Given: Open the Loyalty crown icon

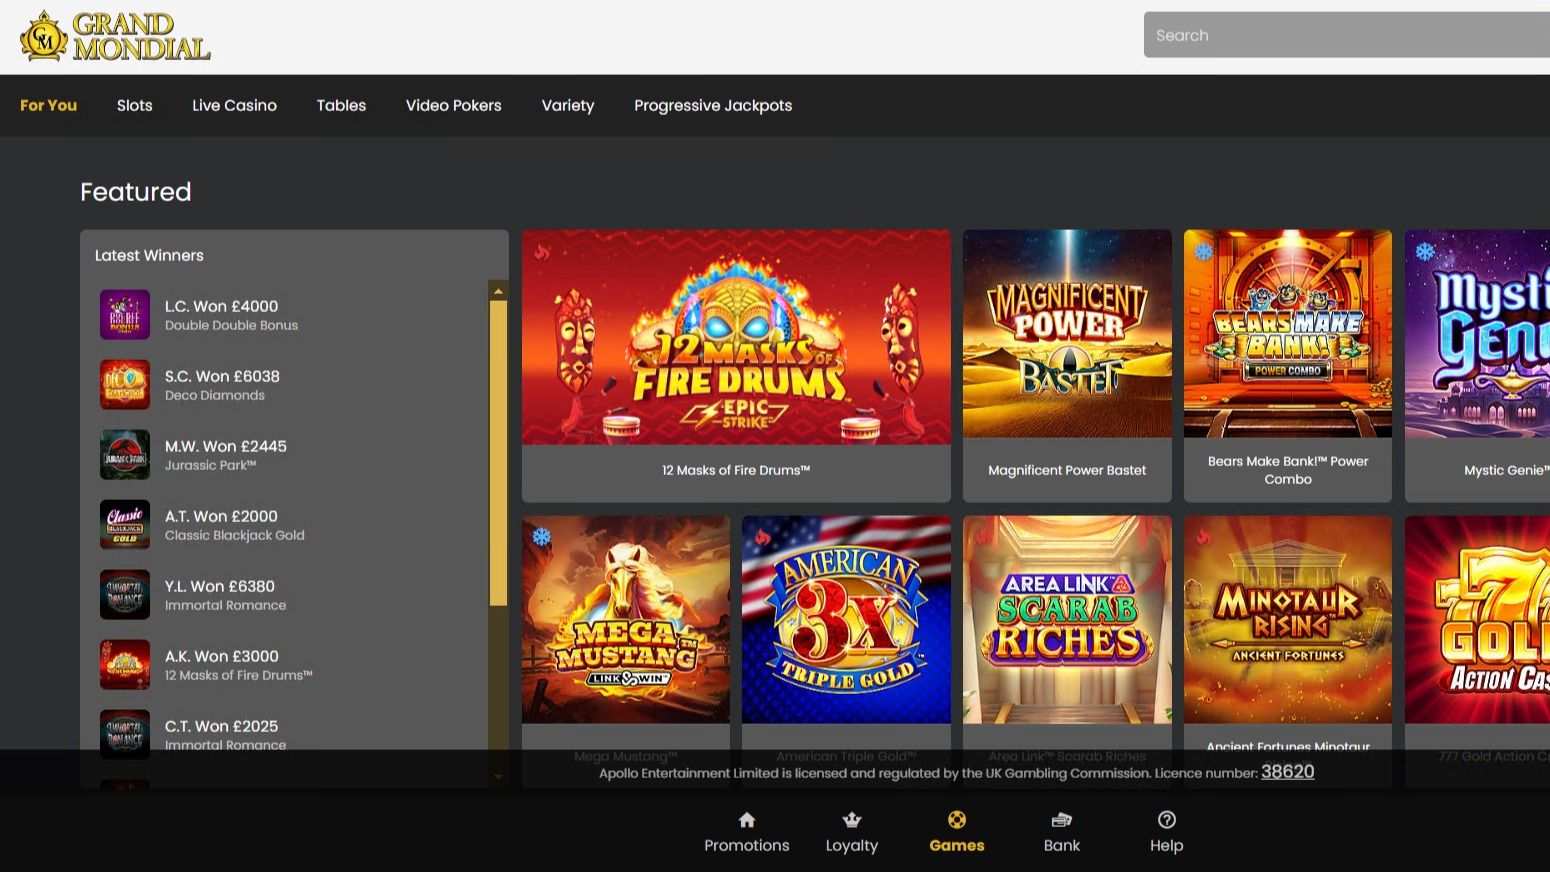Looking at the screenshot, I should click(852, 820).
